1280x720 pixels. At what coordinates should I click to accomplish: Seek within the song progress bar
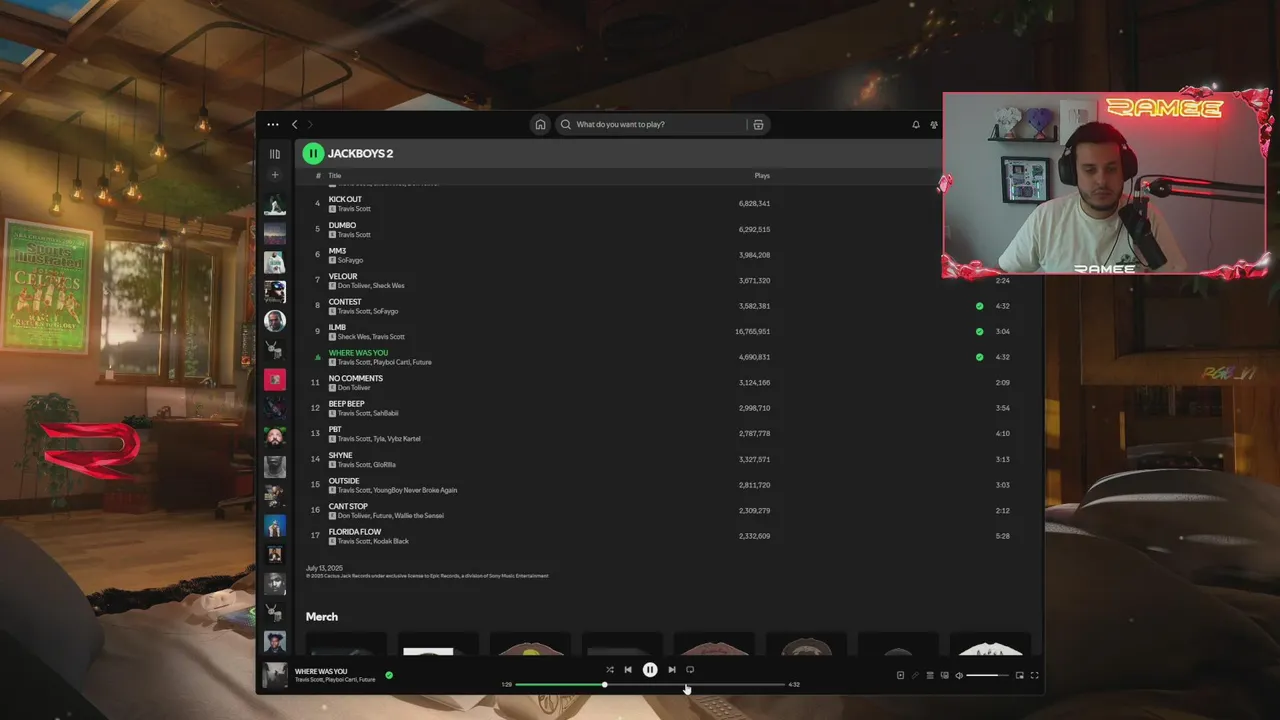(x=650, y=685)
